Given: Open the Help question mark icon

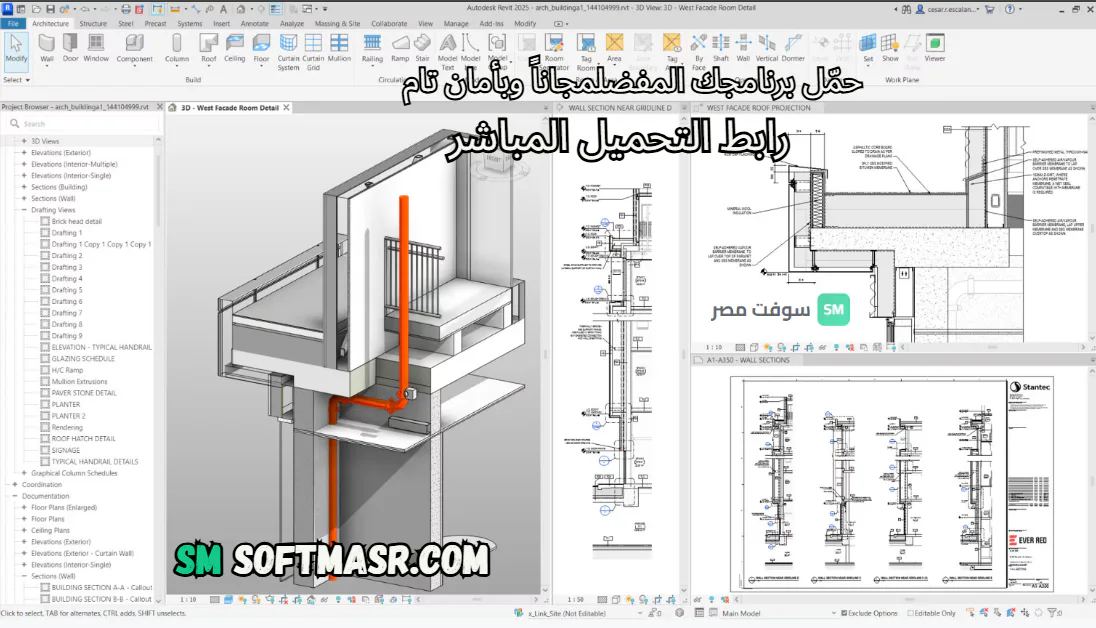Looking at the screenshot, I should pos(1009,9).
